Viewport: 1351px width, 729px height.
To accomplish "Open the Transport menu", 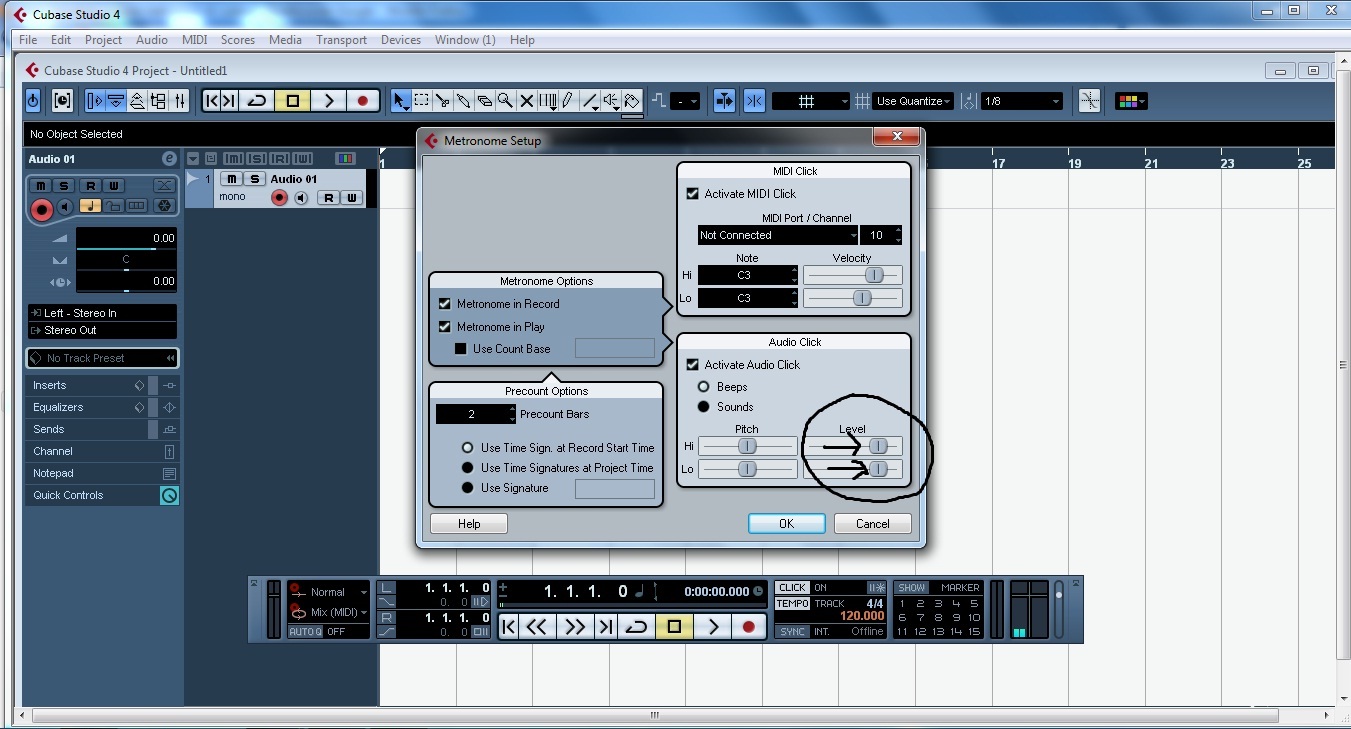I will point(341,40).
